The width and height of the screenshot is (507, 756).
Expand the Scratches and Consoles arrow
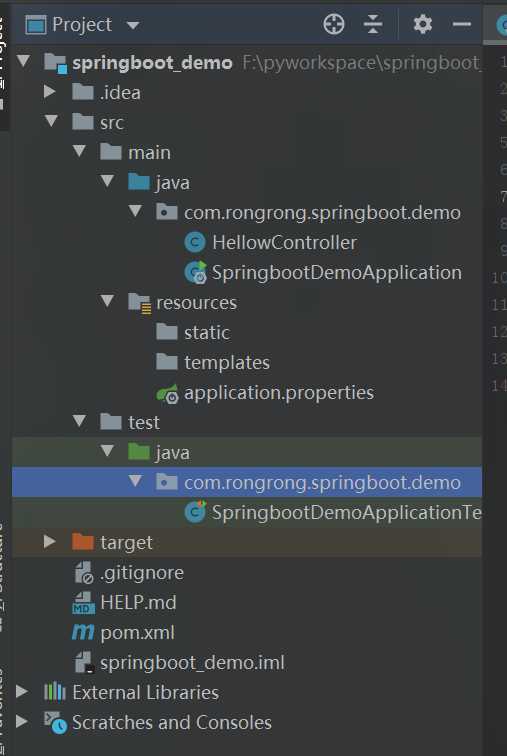tap(22, 722)
